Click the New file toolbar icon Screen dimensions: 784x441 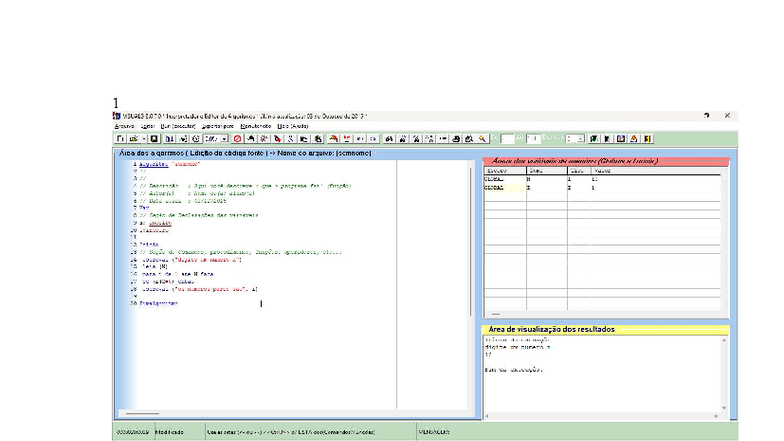pyautogui.click(x=120, y=138)
